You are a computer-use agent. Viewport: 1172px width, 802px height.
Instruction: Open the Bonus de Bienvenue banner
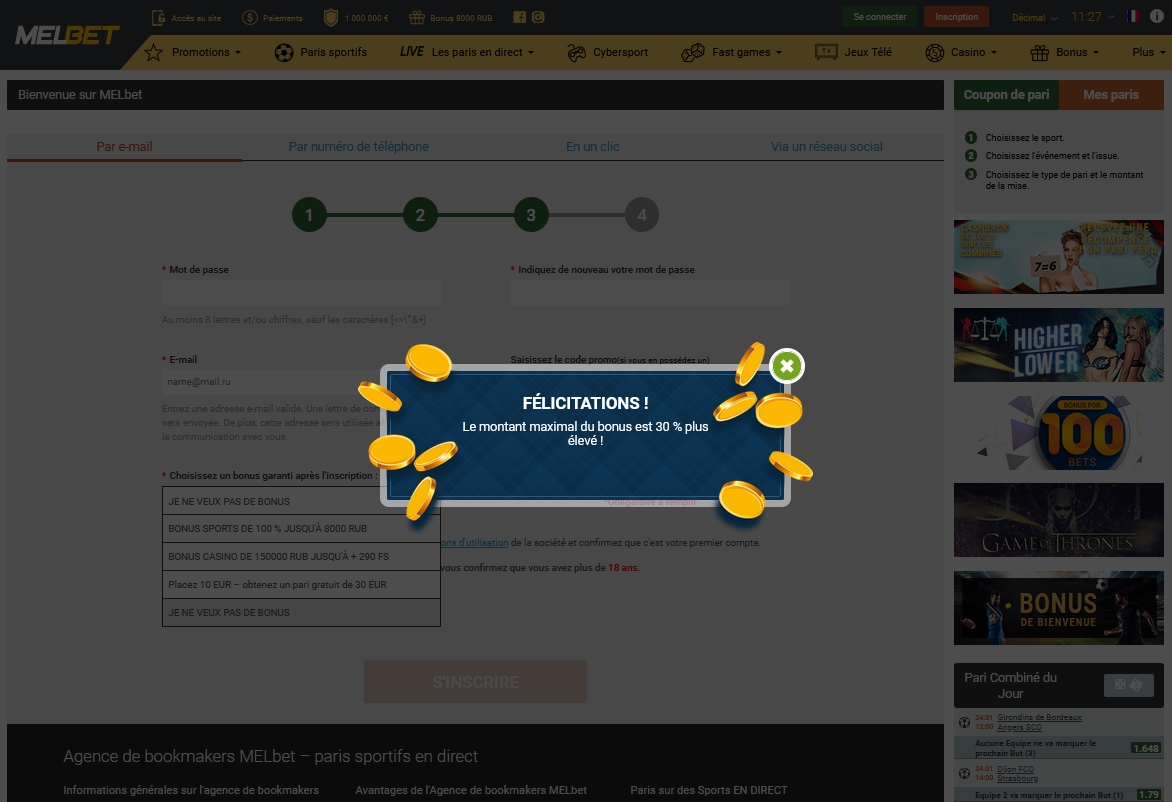pyautogui.click(x=1058, y=608)
